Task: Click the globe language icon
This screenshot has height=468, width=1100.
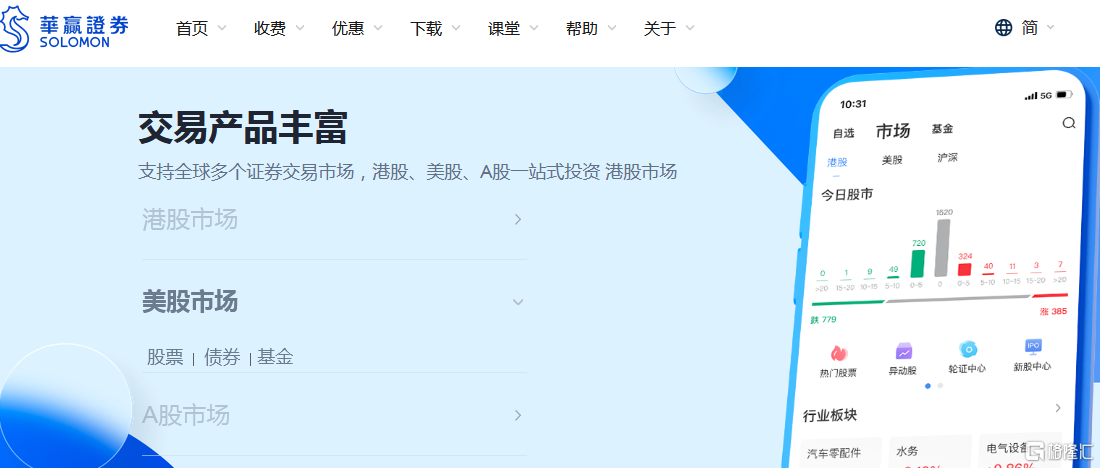Action: 1004,27
